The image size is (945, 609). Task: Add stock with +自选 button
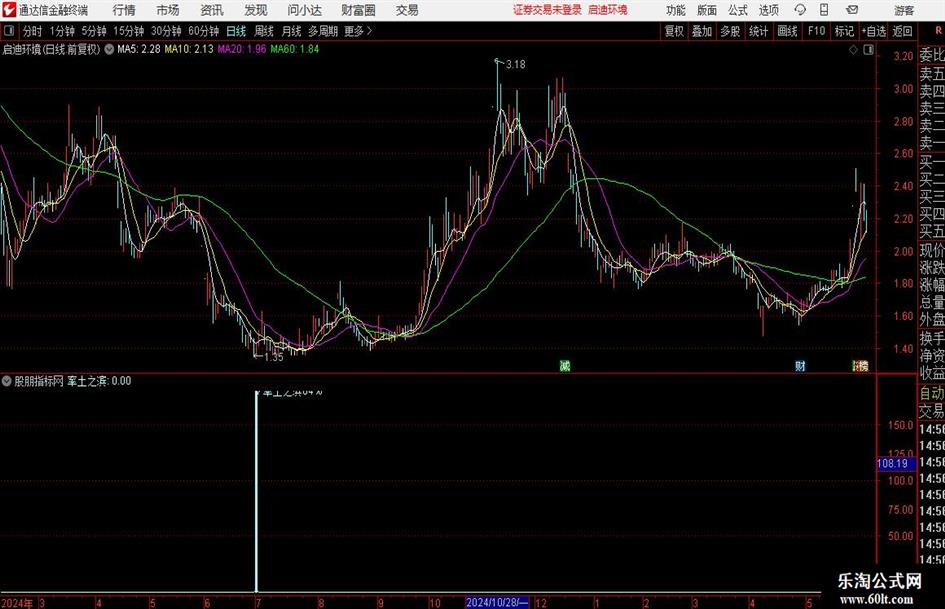click(874, 31)
